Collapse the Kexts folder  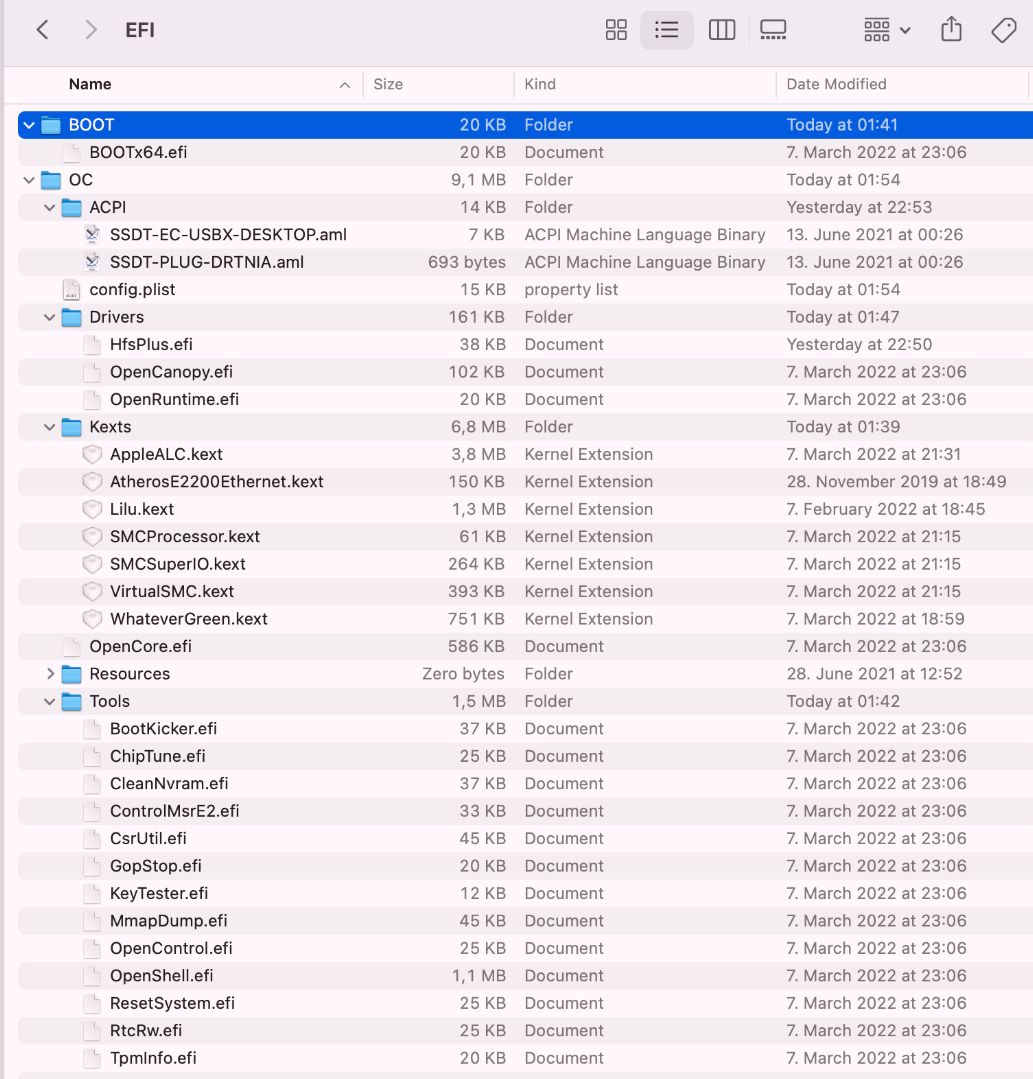(50, 427)
